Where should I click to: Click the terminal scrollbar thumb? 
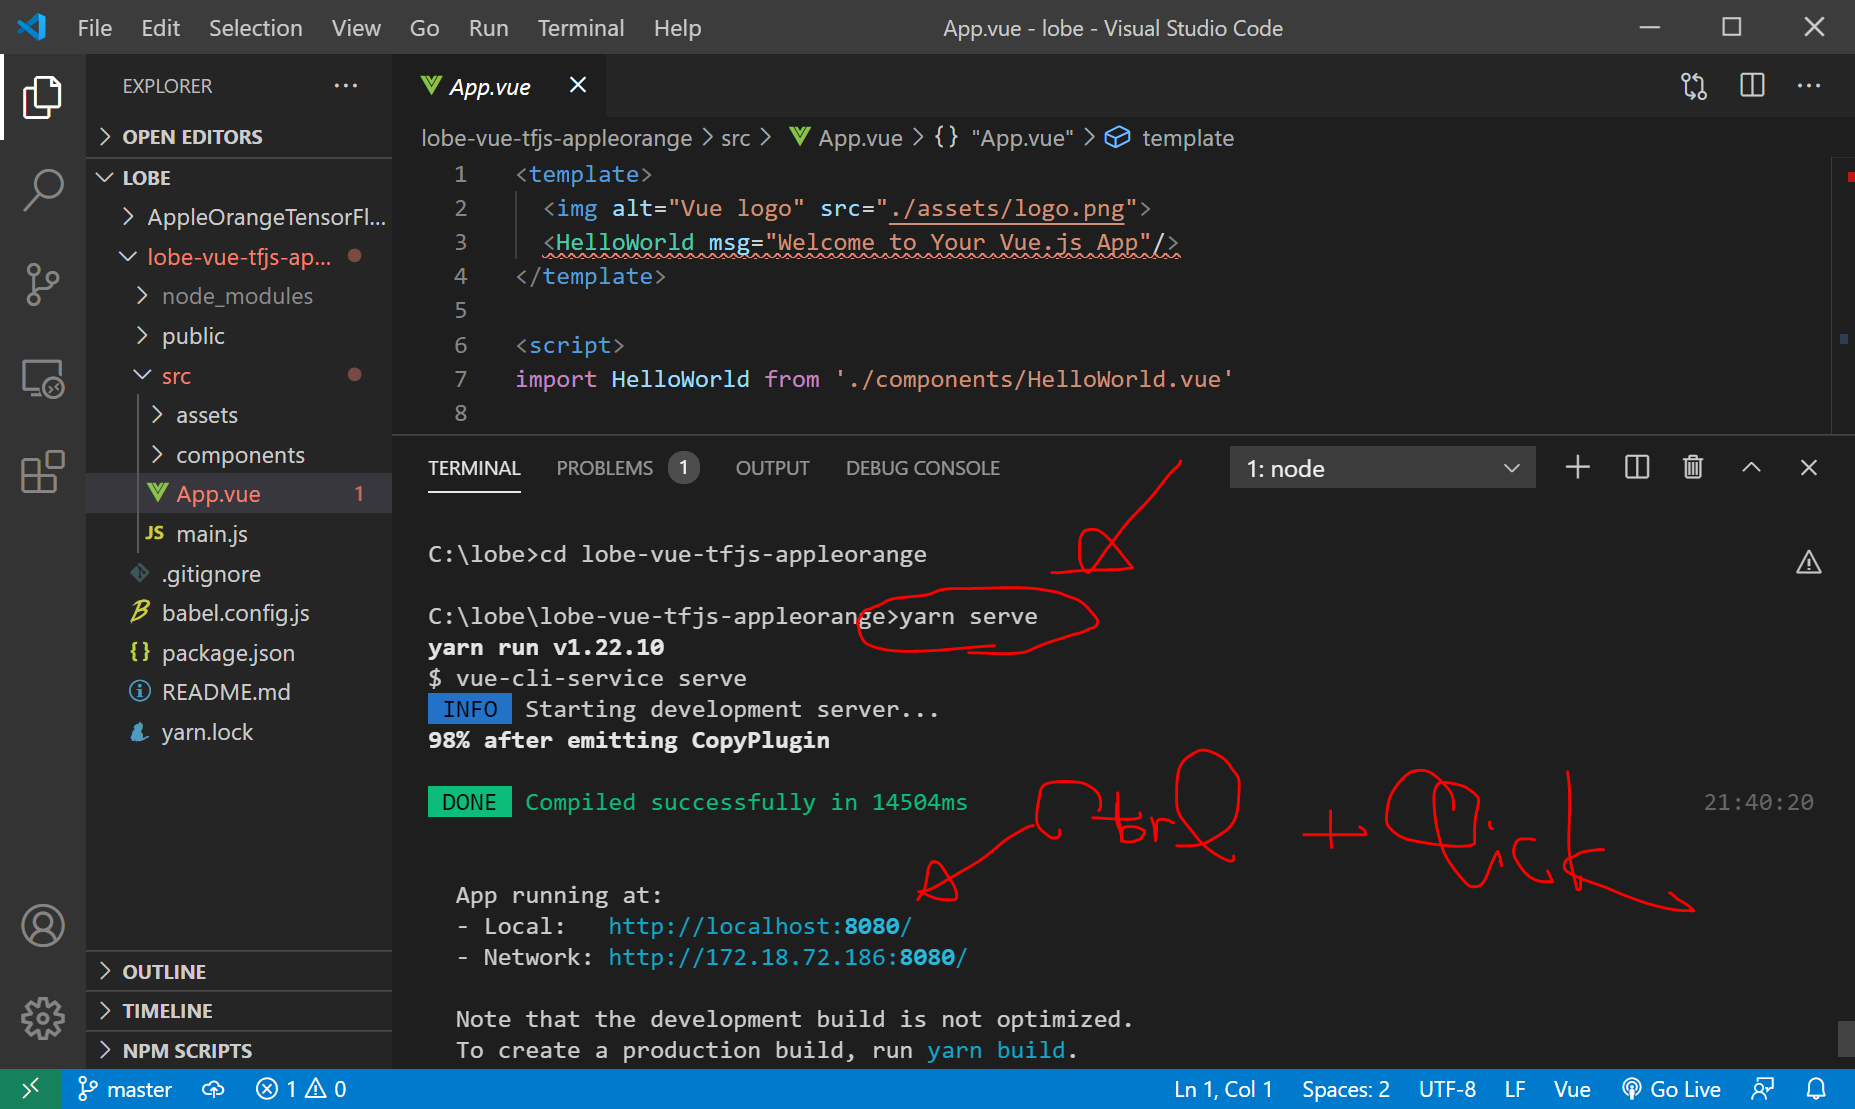tap(1845, 1038)
